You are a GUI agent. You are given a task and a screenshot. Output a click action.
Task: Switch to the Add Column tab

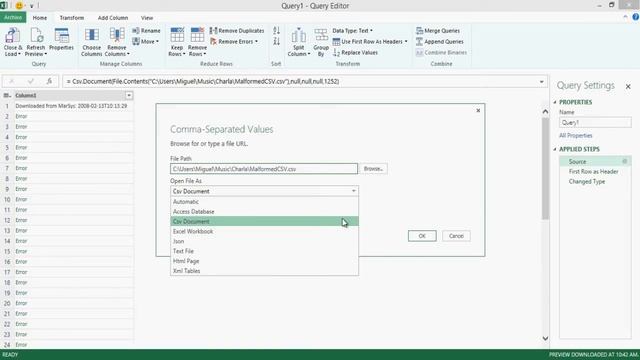click(x=113, y=18)
